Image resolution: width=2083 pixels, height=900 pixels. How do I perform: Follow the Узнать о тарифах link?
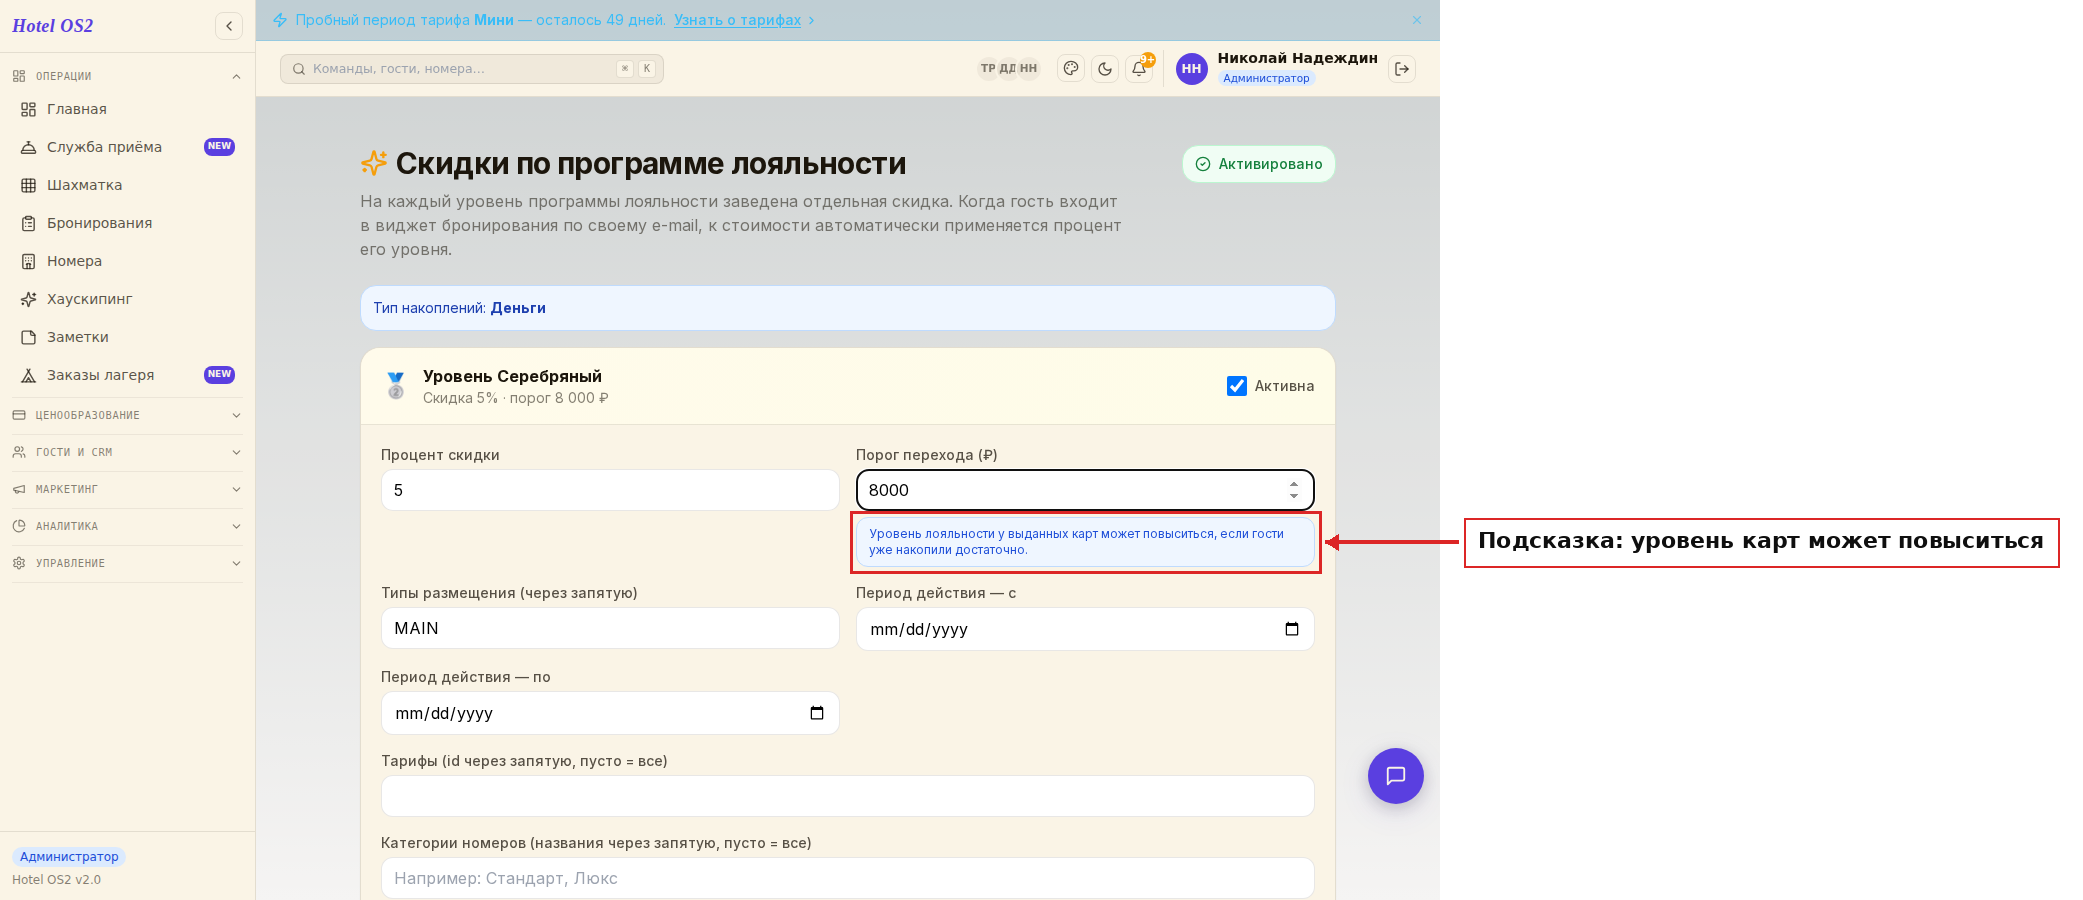click(737, 20)
